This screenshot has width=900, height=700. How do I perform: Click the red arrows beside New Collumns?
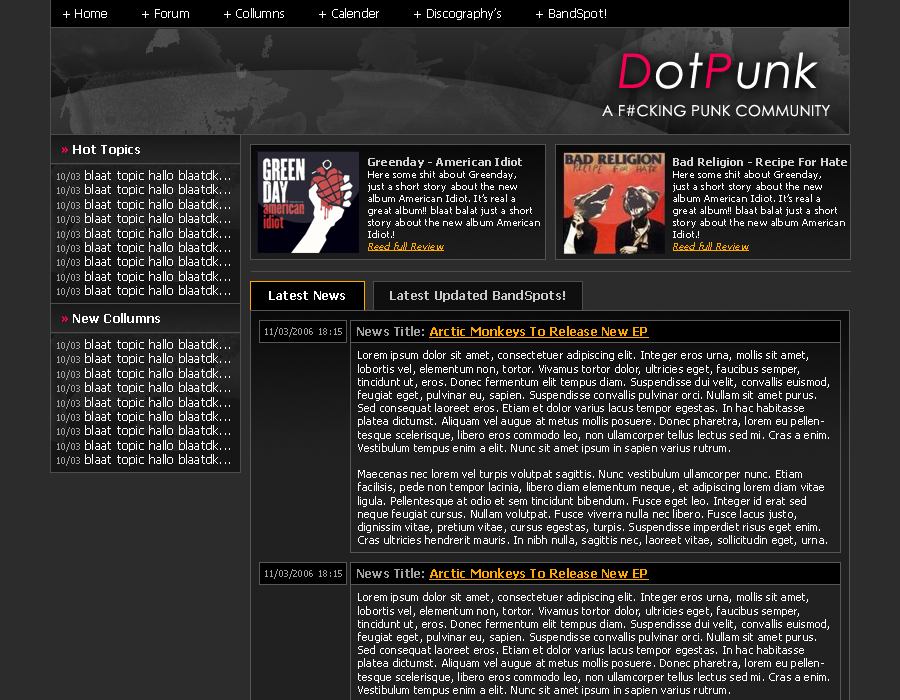(65, 319)
